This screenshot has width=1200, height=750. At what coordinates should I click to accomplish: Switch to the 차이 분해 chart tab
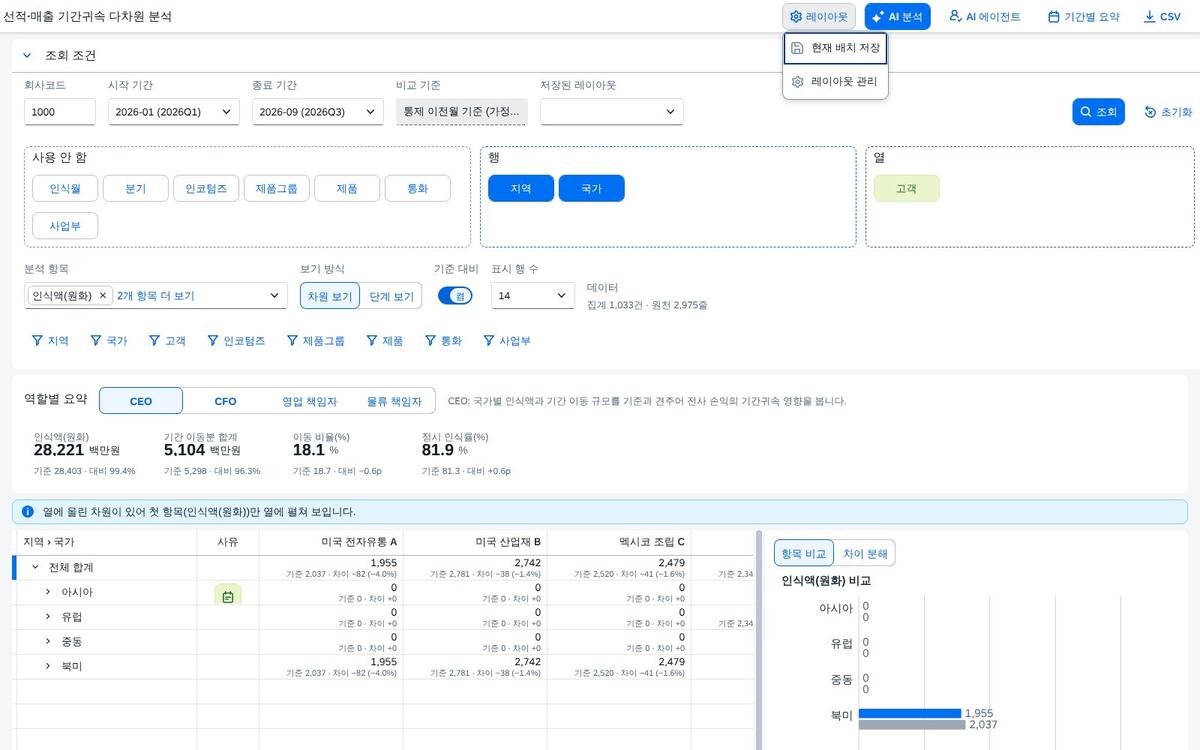865,553
